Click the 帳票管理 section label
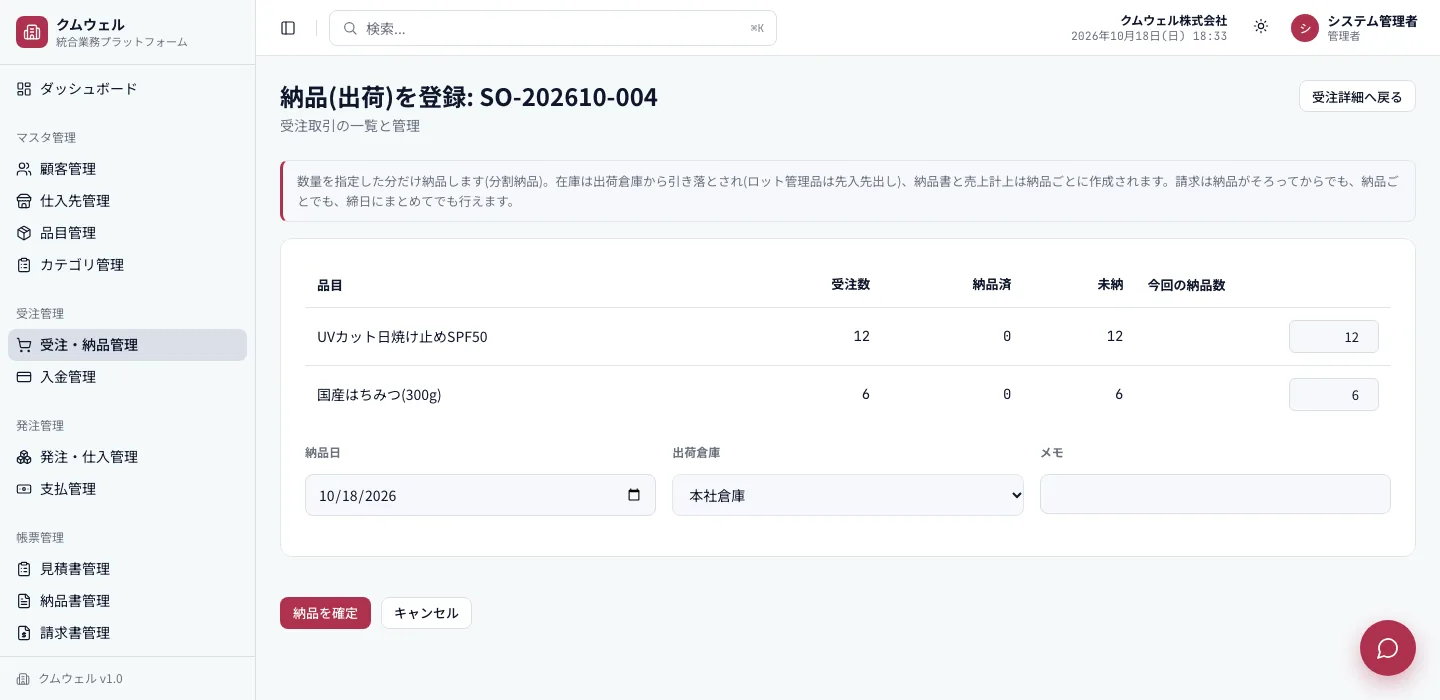The height and width of the screenshot is (700, 1440). (40, 537)
